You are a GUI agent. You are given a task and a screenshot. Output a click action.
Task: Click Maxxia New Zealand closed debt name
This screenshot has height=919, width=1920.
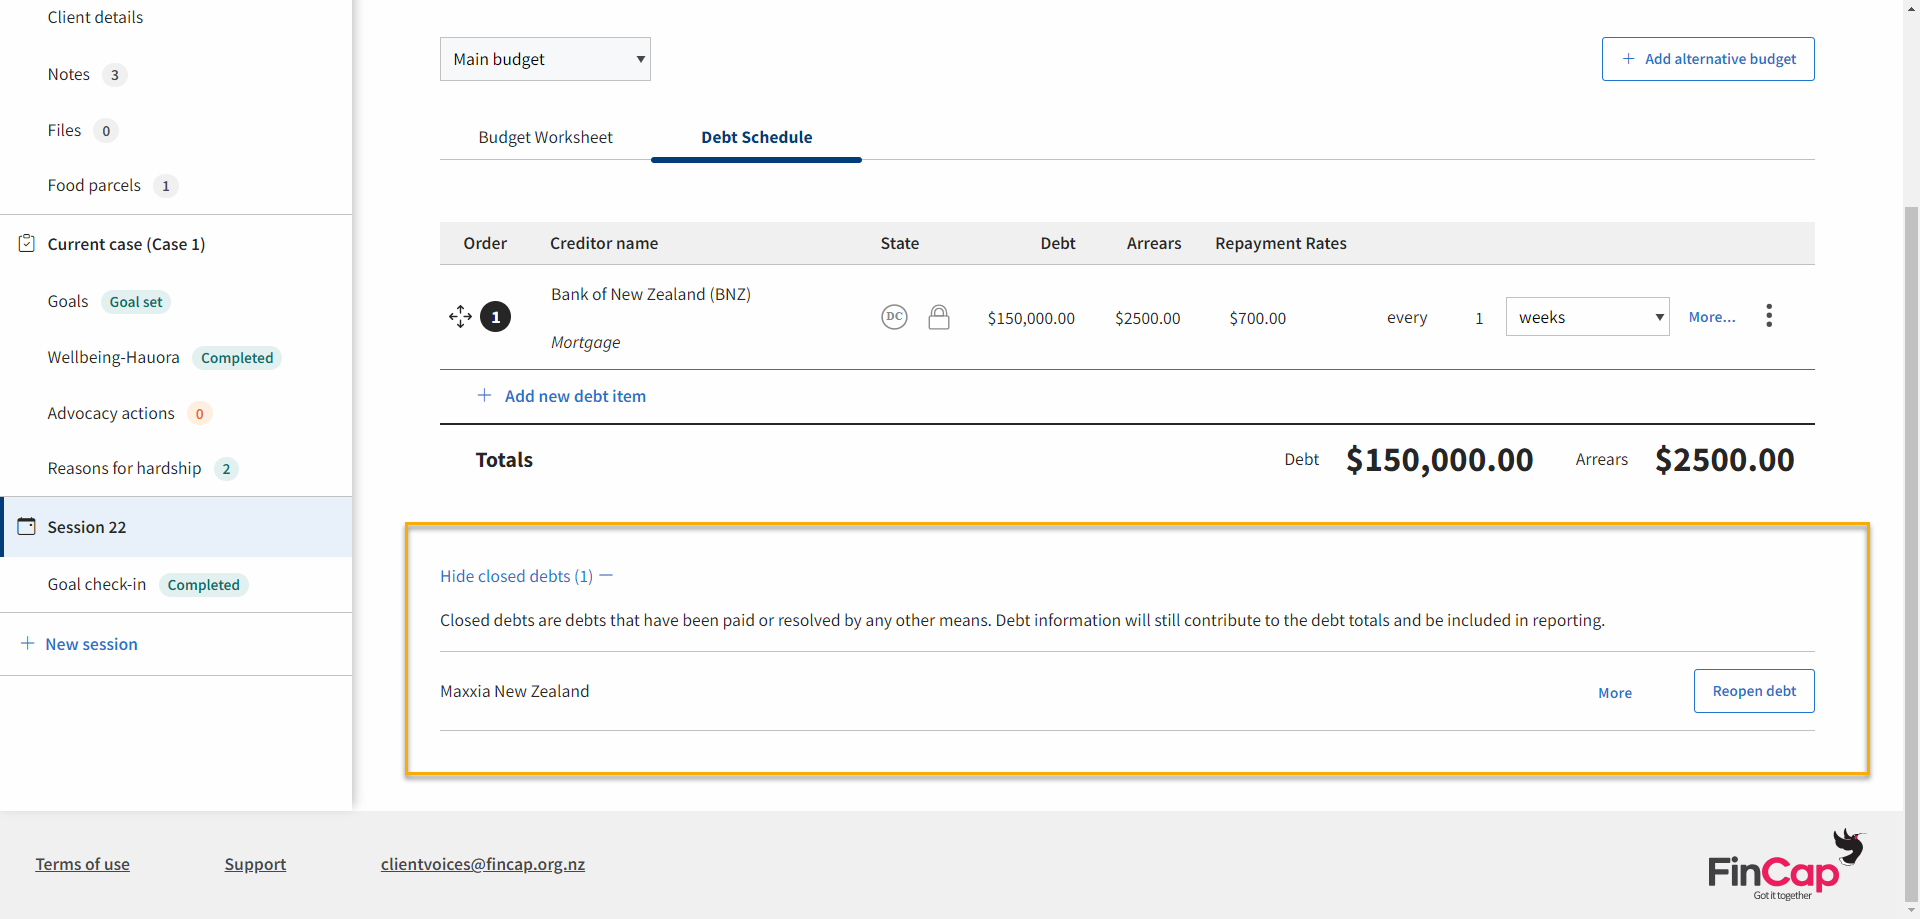point(514,691)
